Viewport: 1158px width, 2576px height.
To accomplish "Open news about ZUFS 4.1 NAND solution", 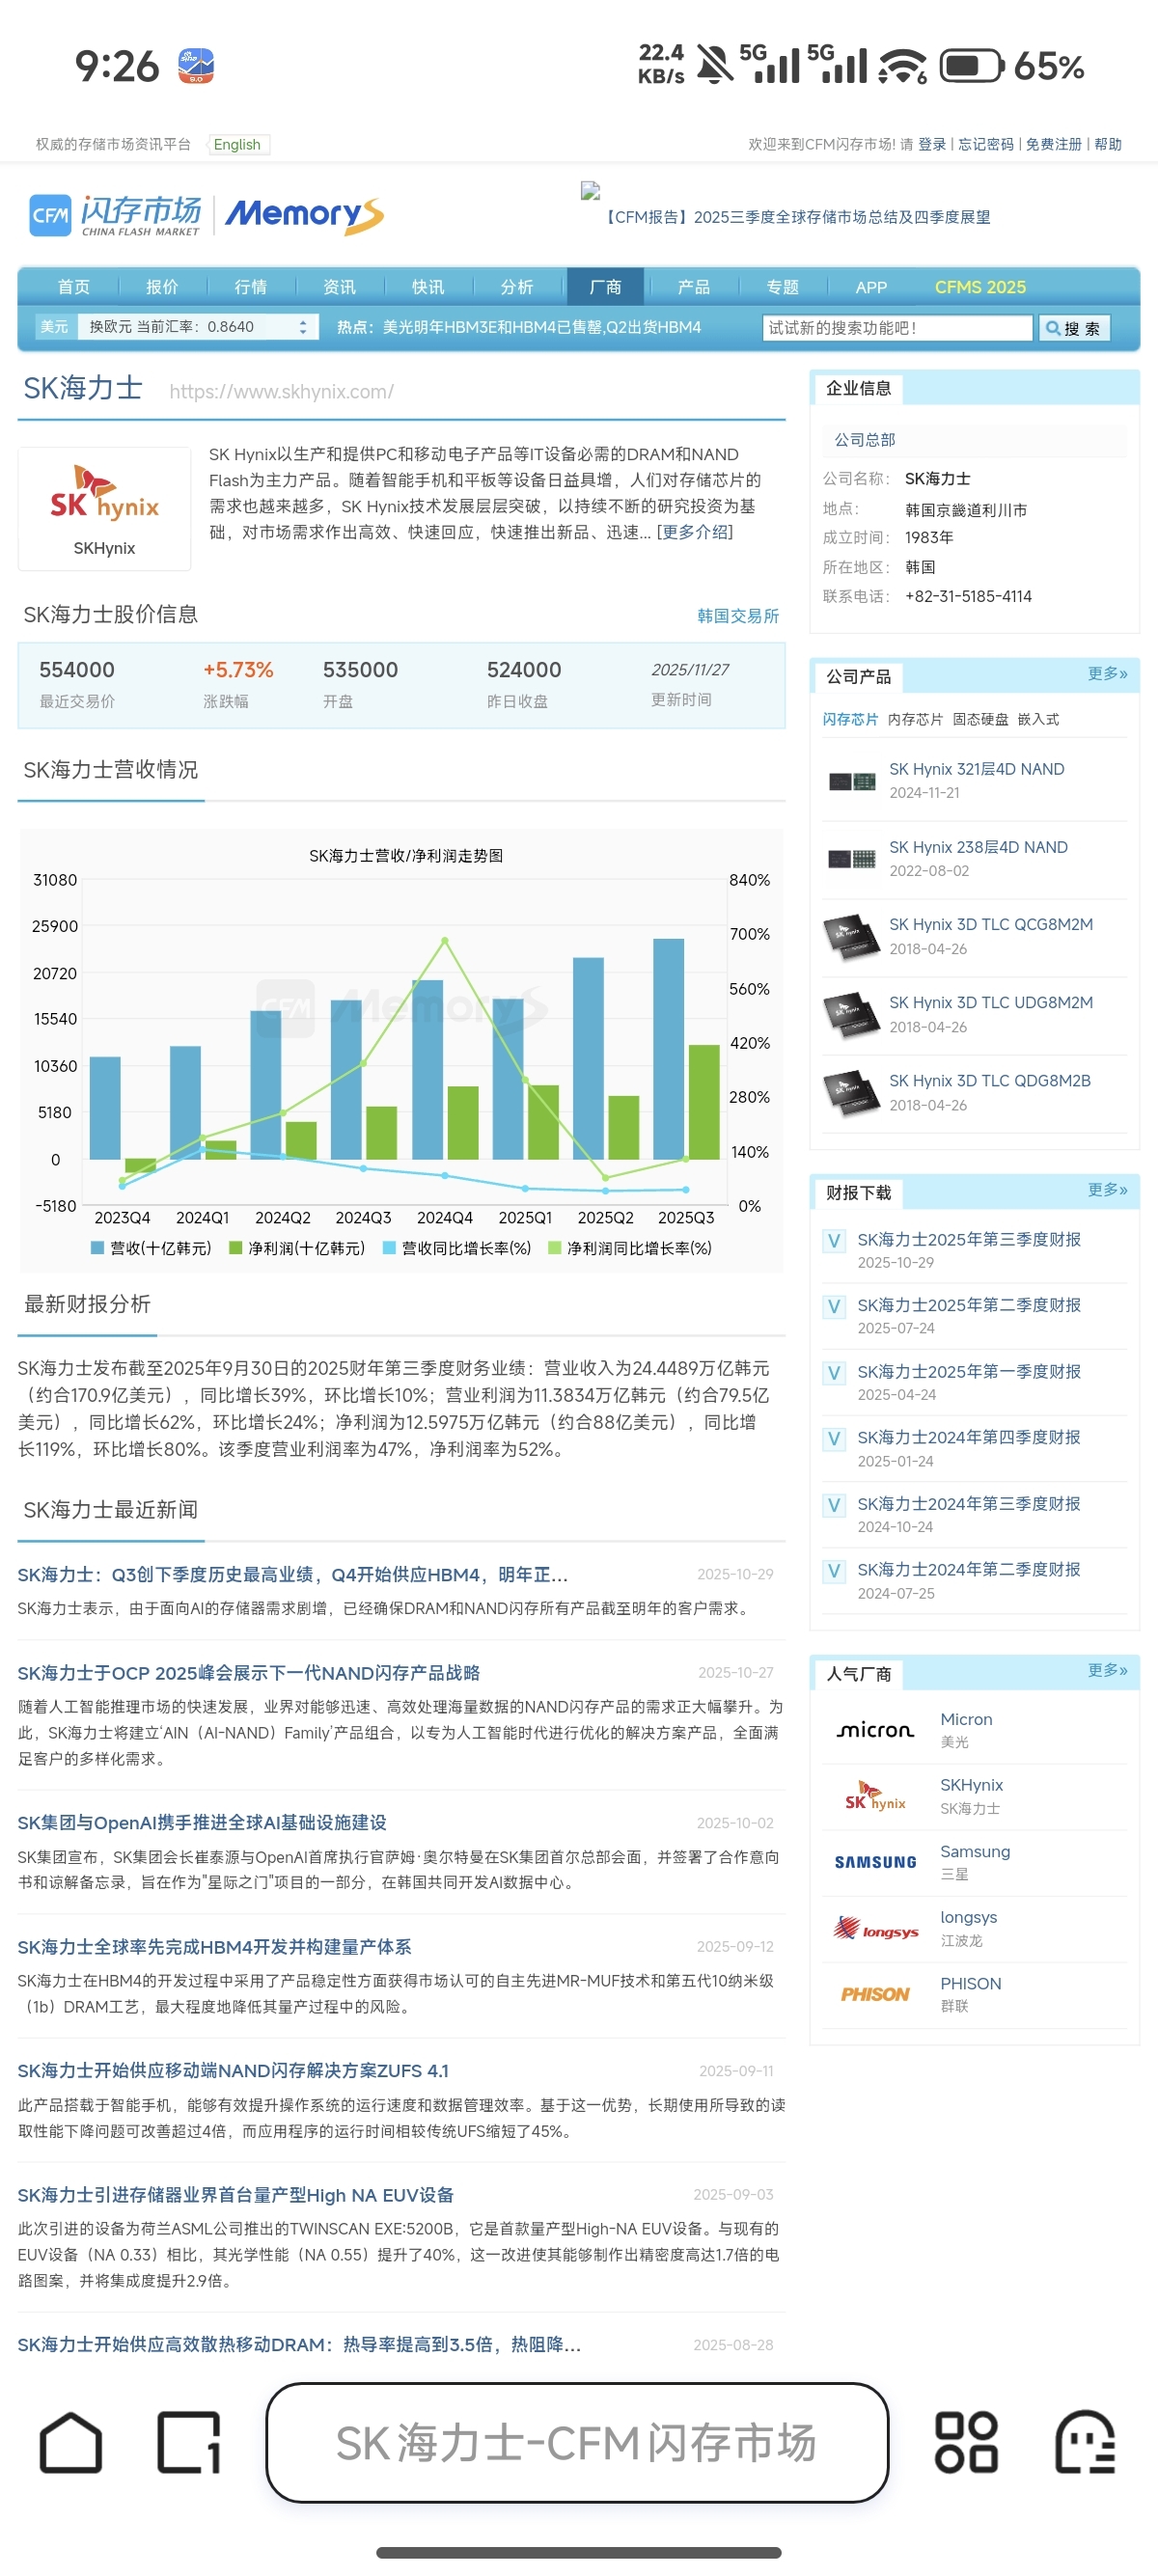I will pyautogui.click(x=233, y=2071).
